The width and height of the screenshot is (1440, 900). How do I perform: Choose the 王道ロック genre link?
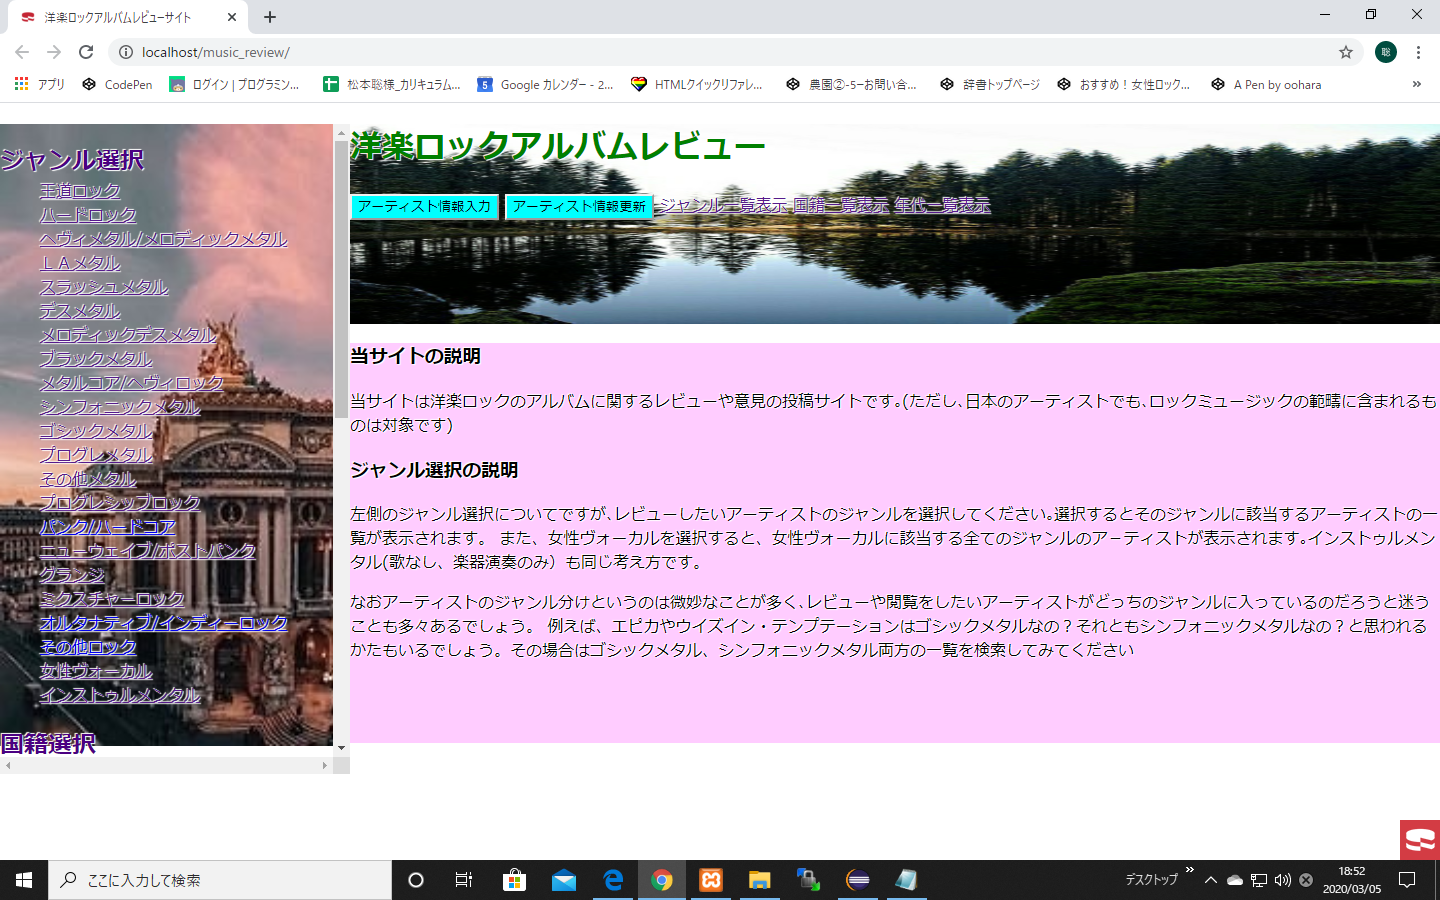click(80, 191)
